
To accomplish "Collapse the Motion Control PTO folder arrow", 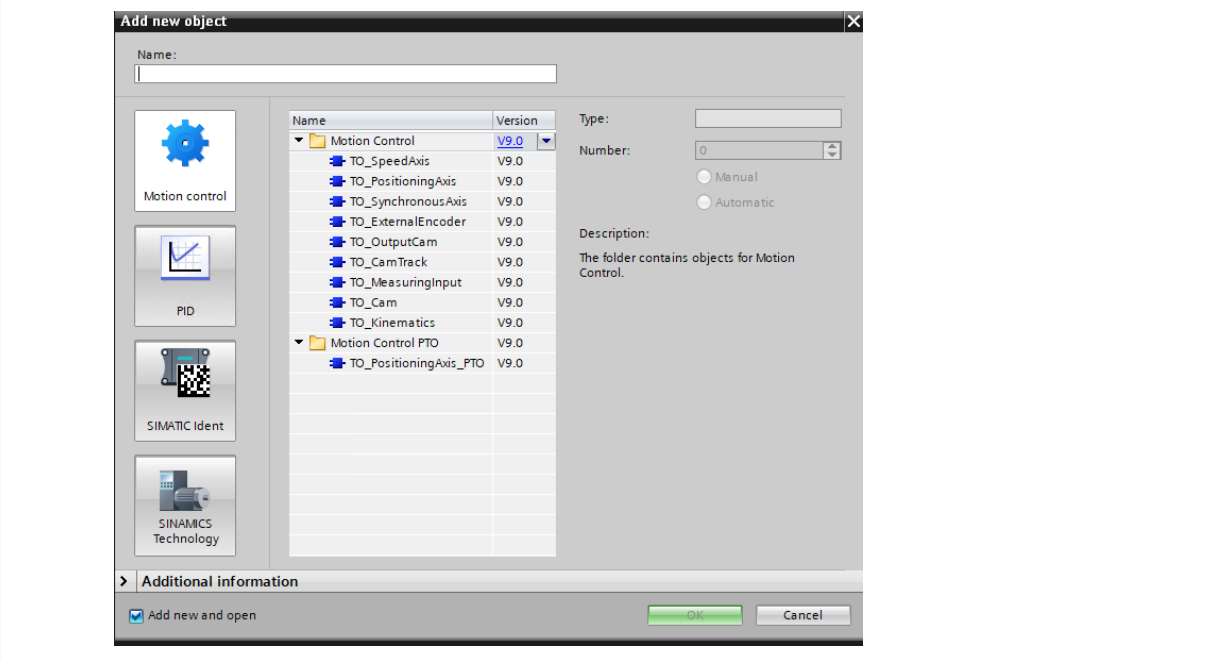I will click(299, 343).
